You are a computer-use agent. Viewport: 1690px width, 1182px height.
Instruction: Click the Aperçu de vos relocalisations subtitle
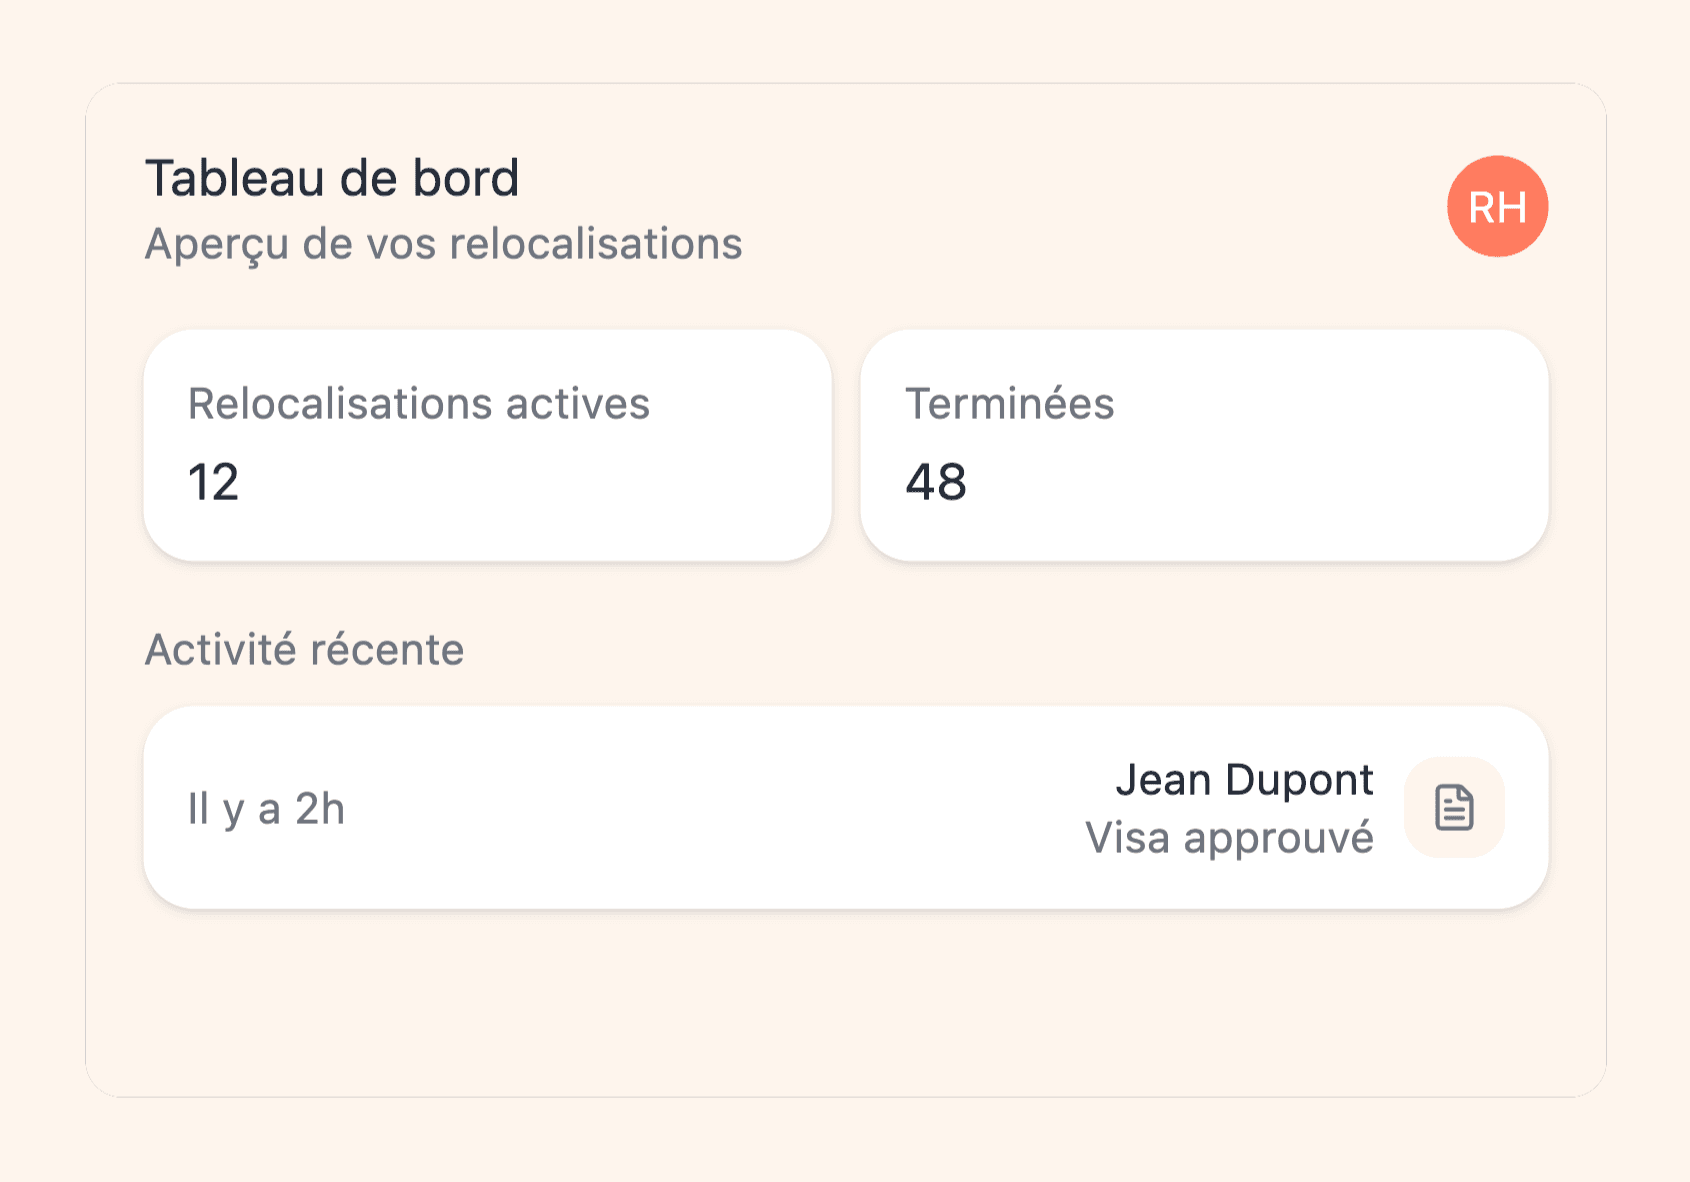click(x=443, y=244)
